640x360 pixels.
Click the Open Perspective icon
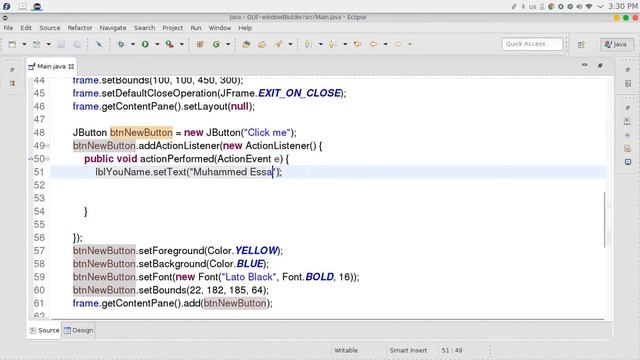[581, 44]
